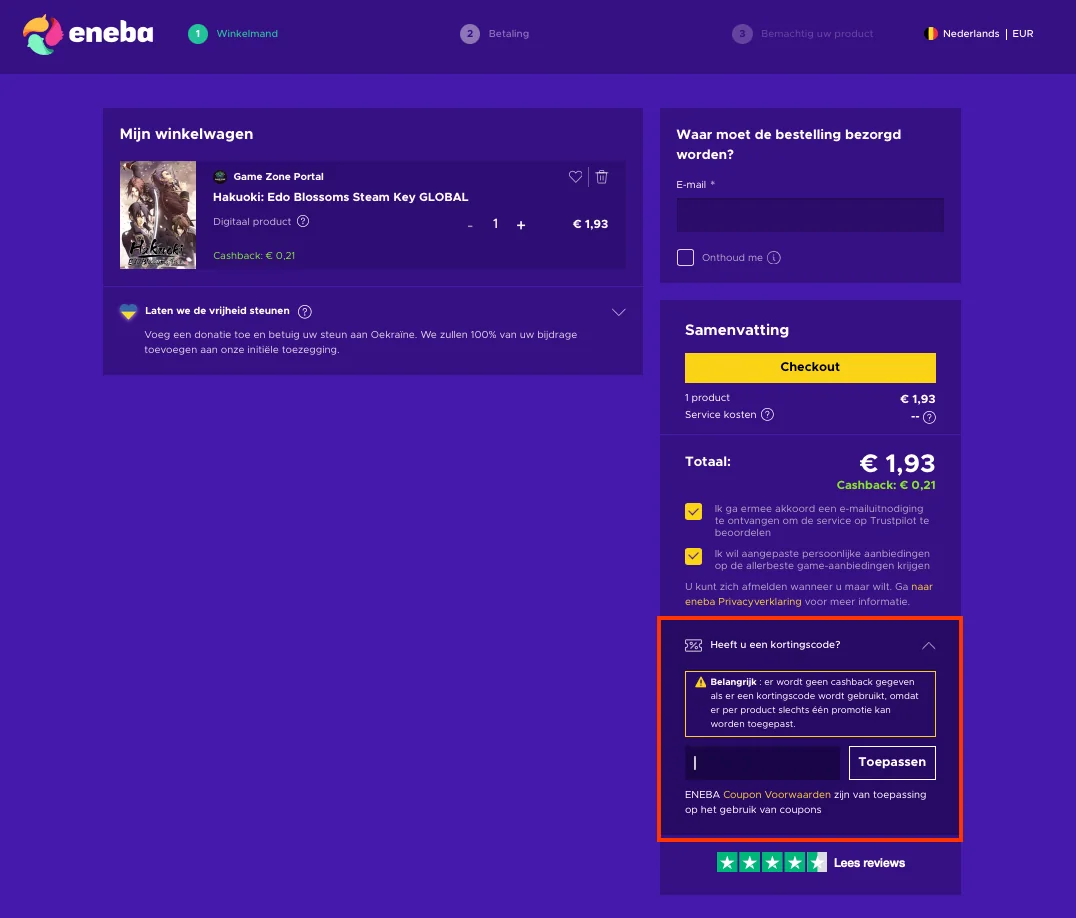Click the eneba logo
The height and width of the screenshot is (918, 1076).
pyautogui.click(x=88, y=34)
